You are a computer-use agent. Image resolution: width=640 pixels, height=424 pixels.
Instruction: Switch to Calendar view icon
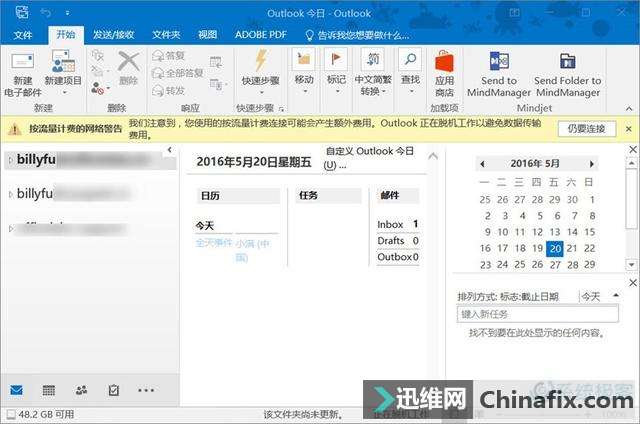point(49,391)
